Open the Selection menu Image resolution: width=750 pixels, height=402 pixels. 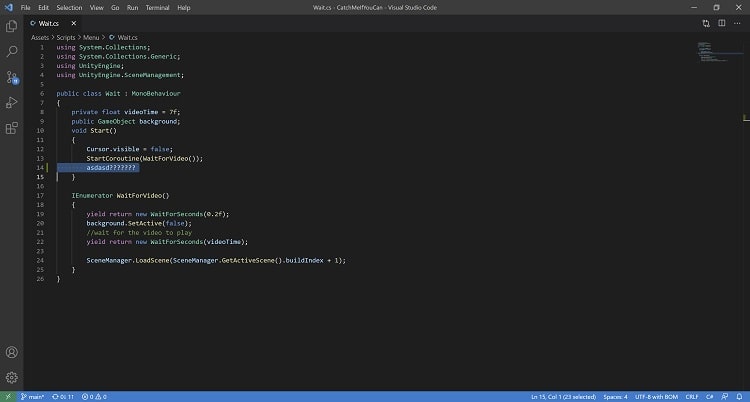(x=69, y=8)
